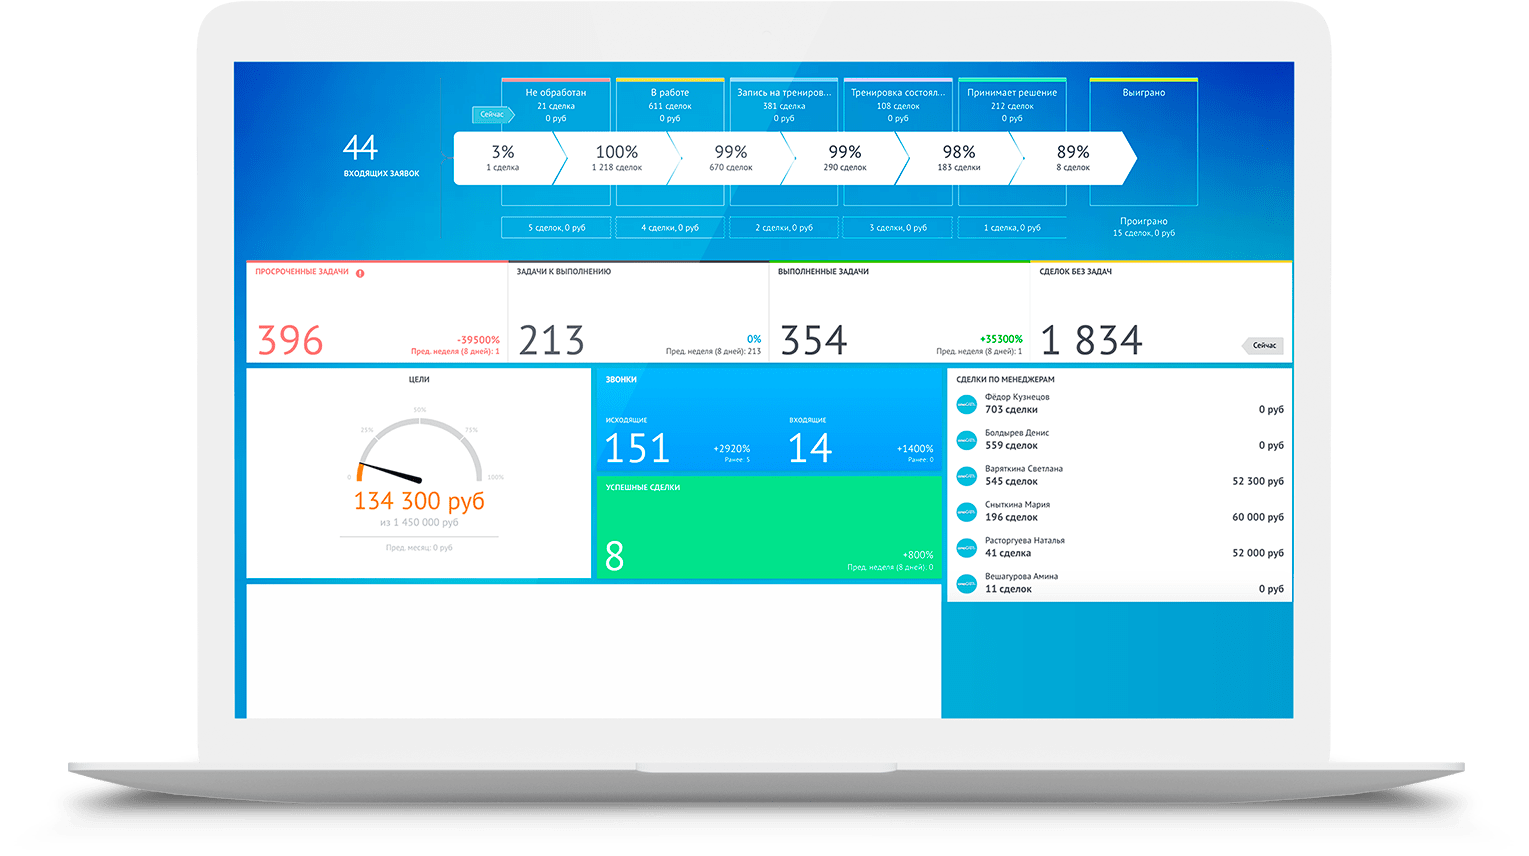Click the 44 входящих заявок counter
1529x856 pixels.
[381, 155]
